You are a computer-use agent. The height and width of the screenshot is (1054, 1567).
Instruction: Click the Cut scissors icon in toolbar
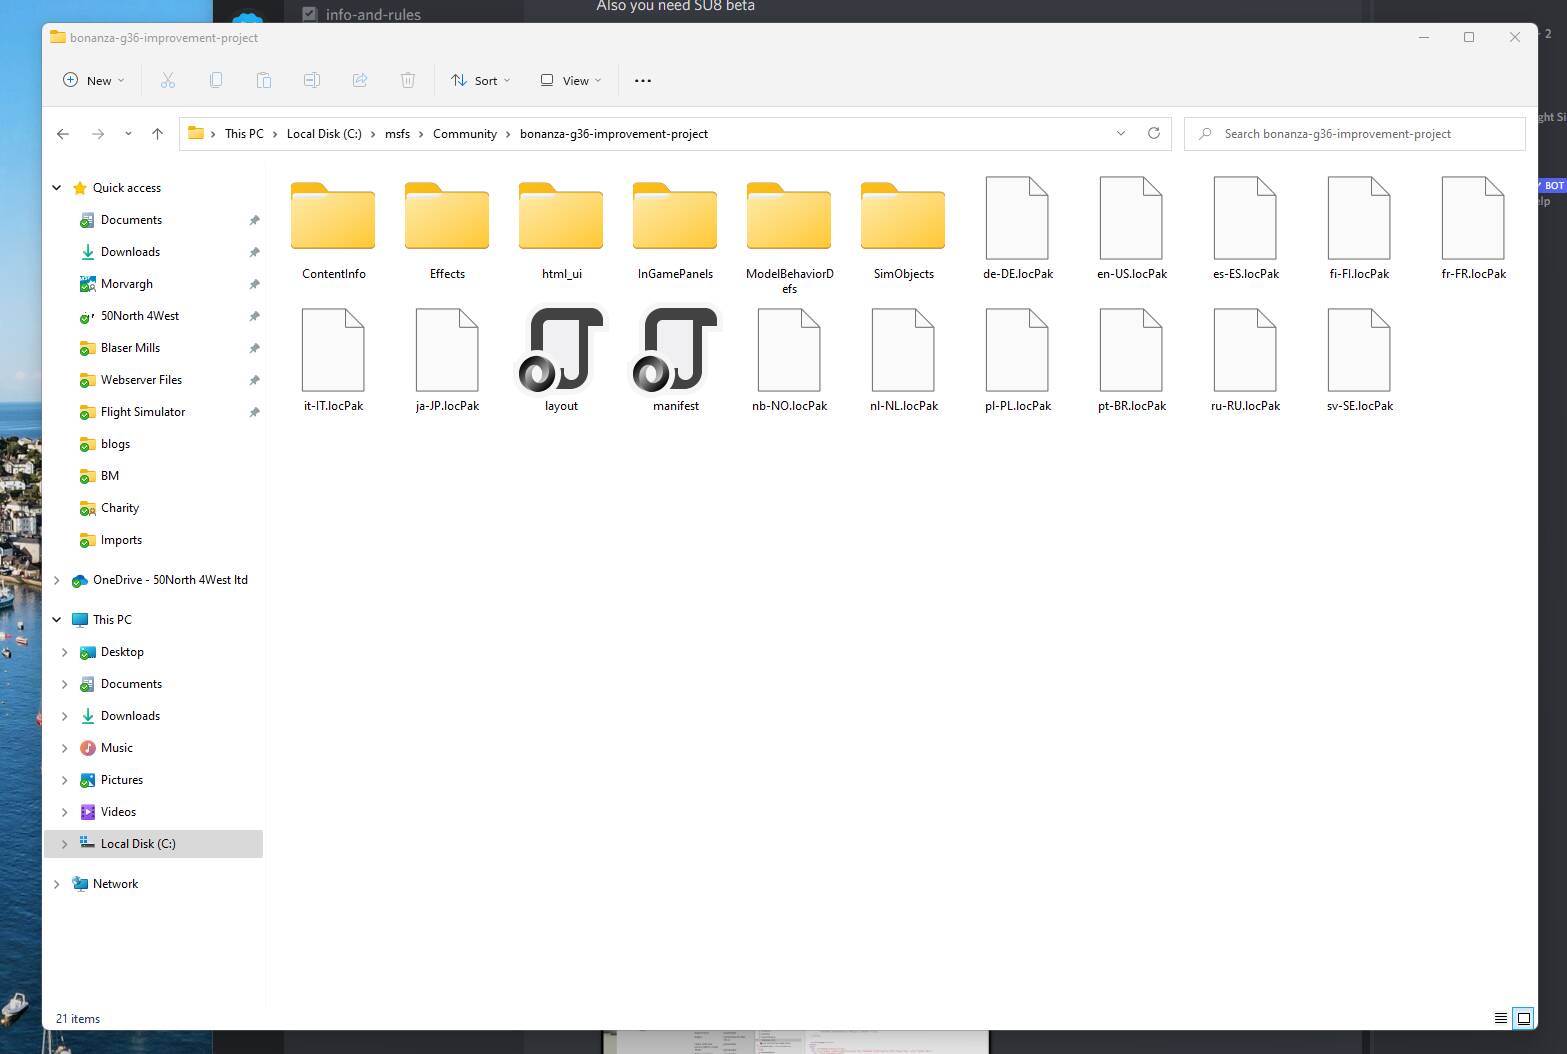point(168,80)
